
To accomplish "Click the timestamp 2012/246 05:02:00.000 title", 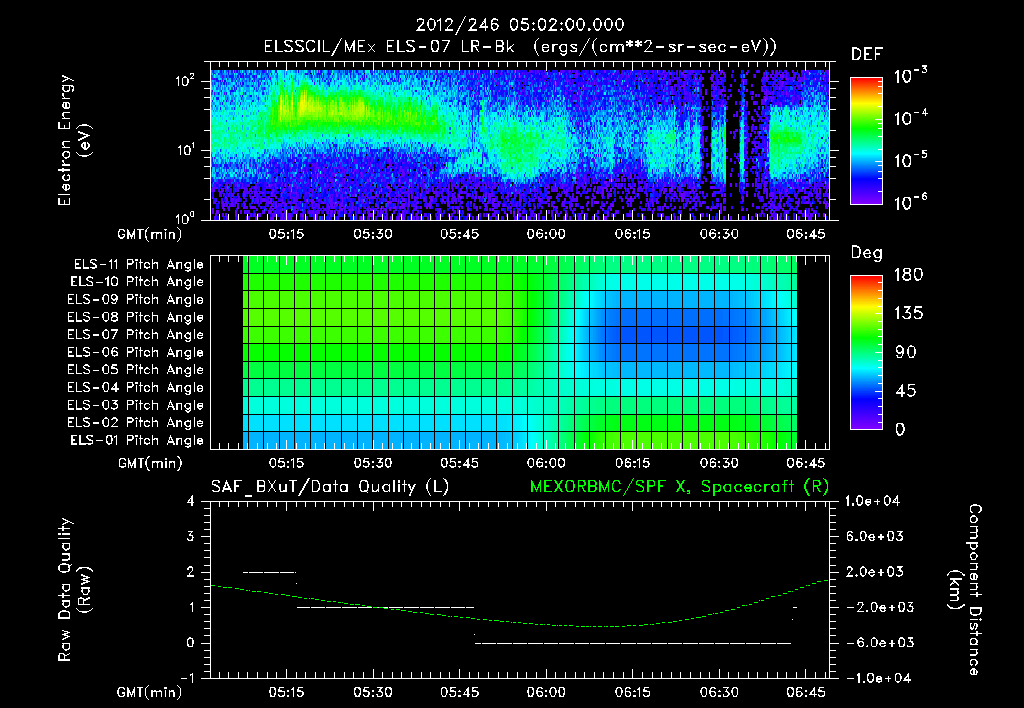I will click(520, 25).
